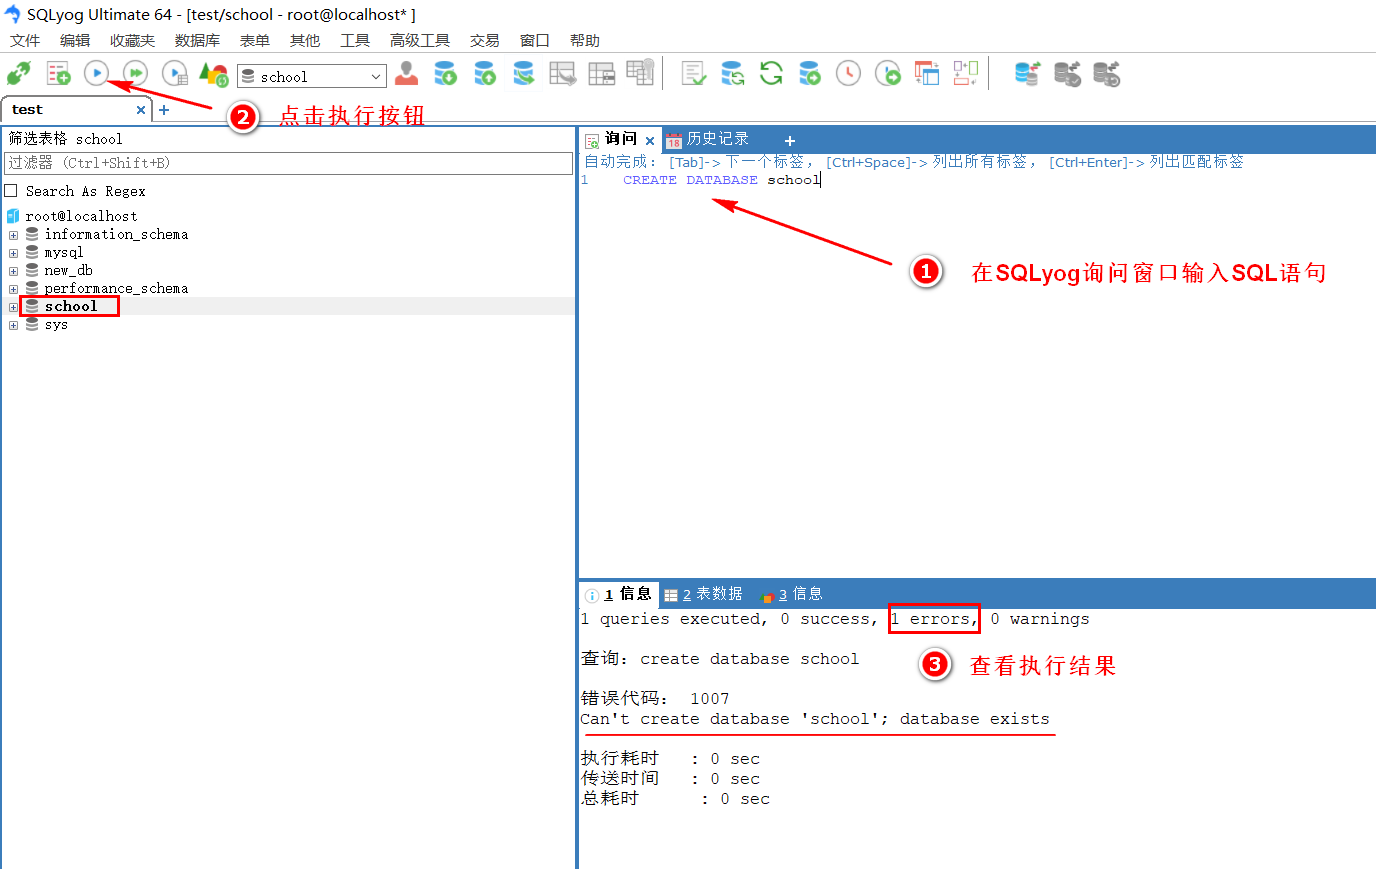Click the format query shapes icon

coord(213,74)
